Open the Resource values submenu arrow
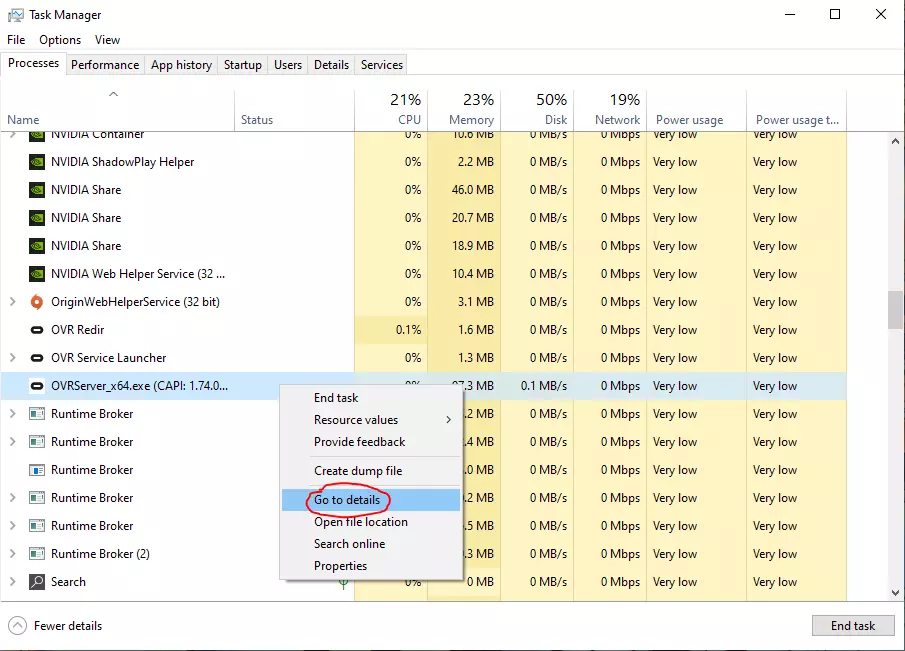The height and width of the screenshot is (651, 905). (448, 420)
